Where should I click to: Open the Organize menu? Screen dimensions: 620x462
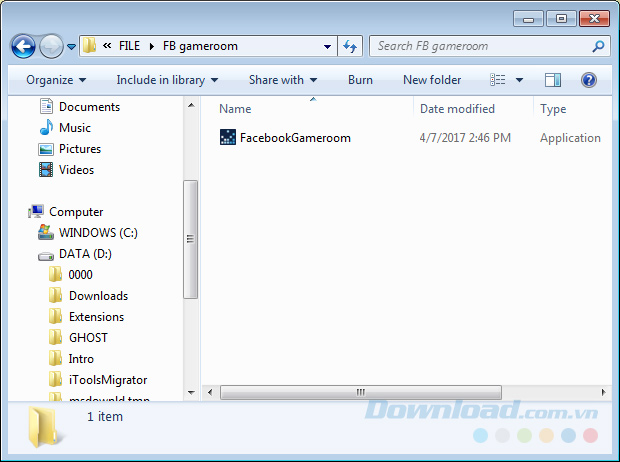point(56,80)
